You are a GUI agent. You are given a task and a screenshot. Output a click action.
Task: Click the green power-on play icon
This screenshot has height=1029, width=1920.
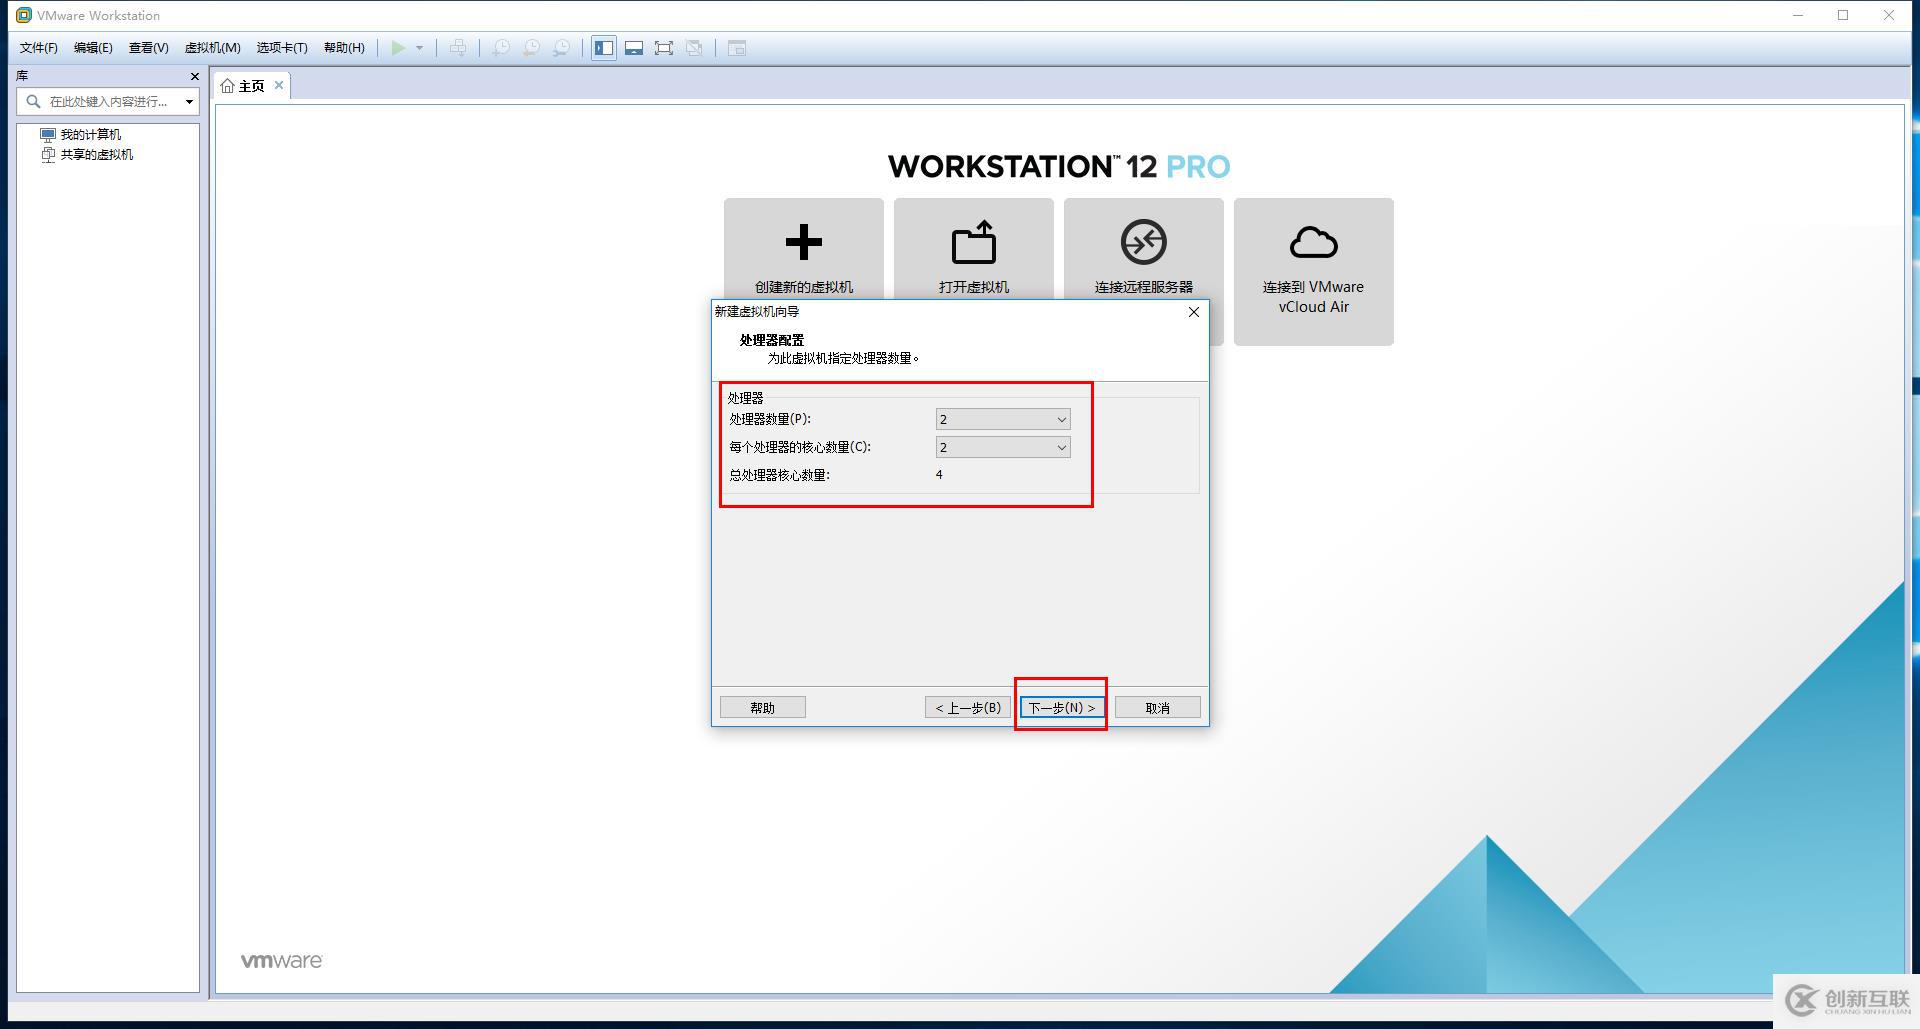tap(398, 48)
